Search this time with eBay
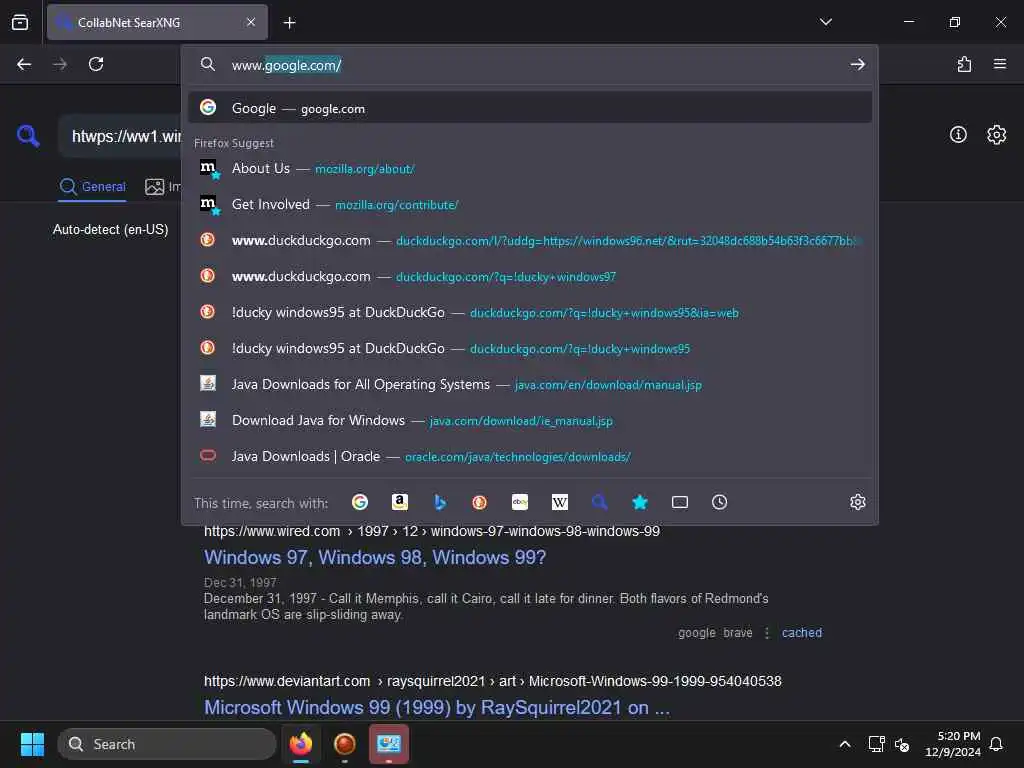 (x=520, y=502)
